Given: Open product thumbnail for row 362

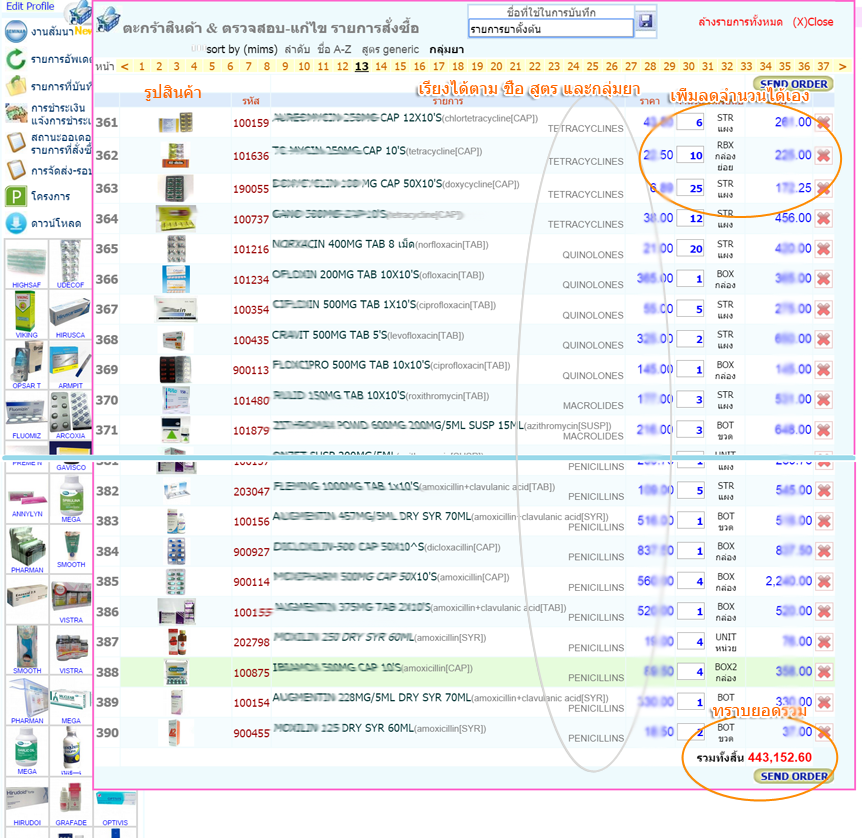Looking at the screenshot, I should pyautogui.click(x=175, y=155).
